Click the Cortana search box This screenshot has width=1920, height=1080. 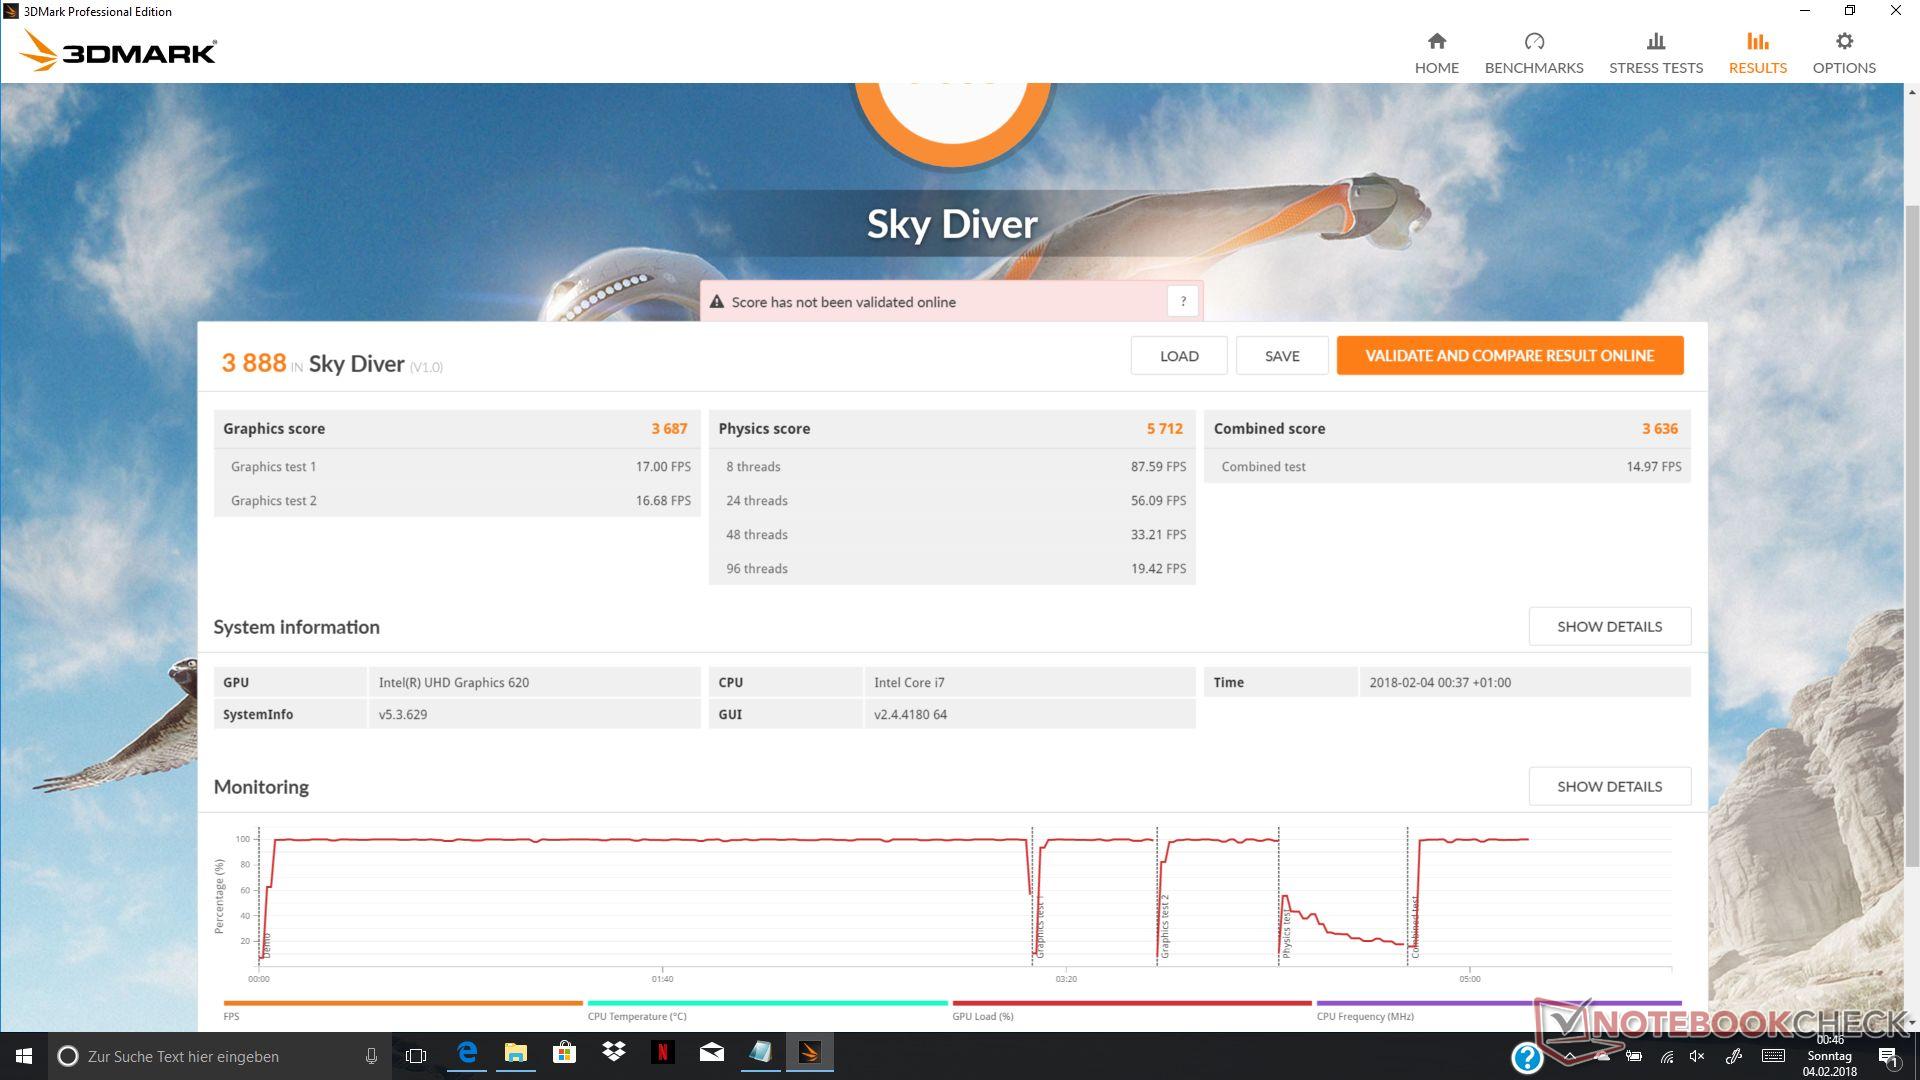pos(220,1056)
